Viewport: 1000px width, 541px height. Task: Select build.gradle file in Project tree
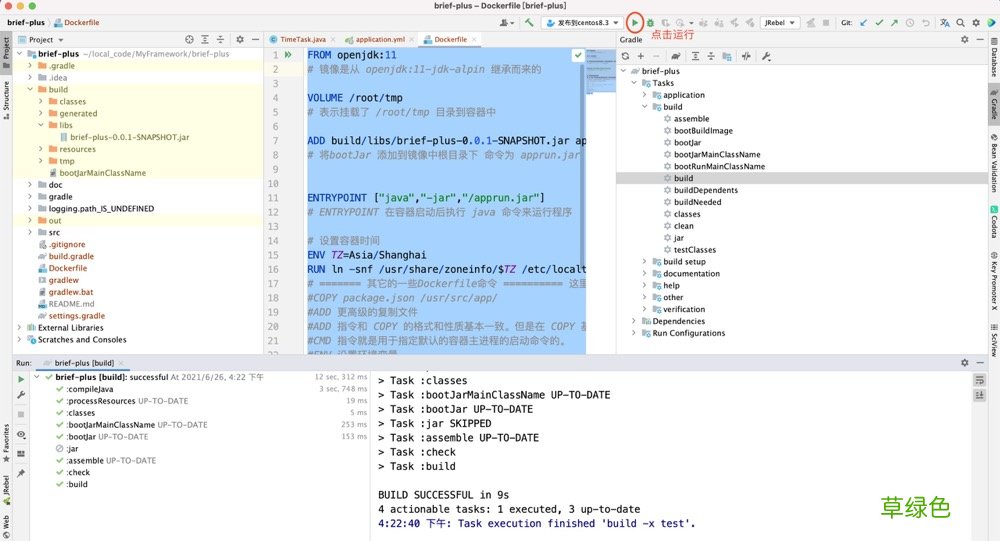click(x=71, y=256)
